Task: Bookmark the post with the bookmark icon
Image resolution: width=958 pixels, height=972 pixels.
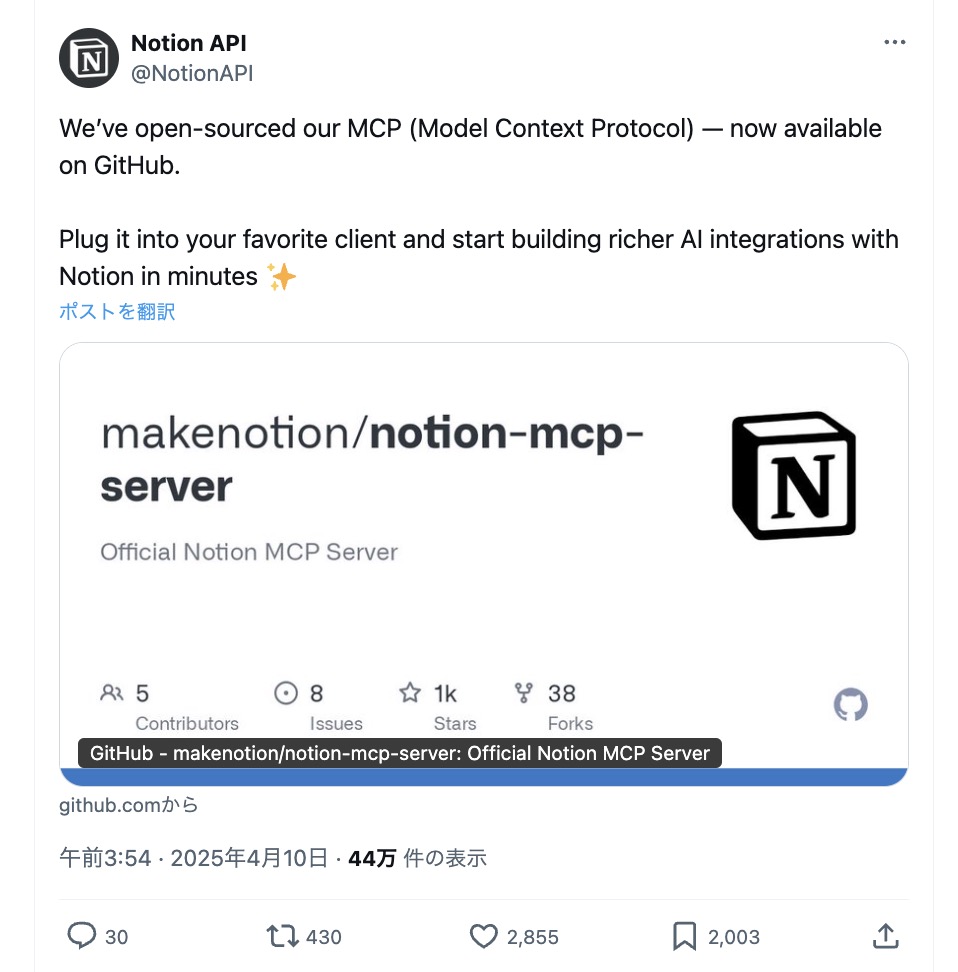Action: (685, 936)
